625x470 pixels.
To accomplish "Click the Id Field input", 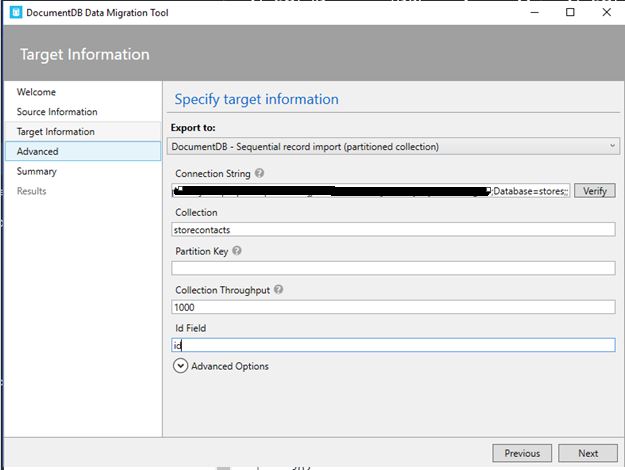I will point(393,345).
